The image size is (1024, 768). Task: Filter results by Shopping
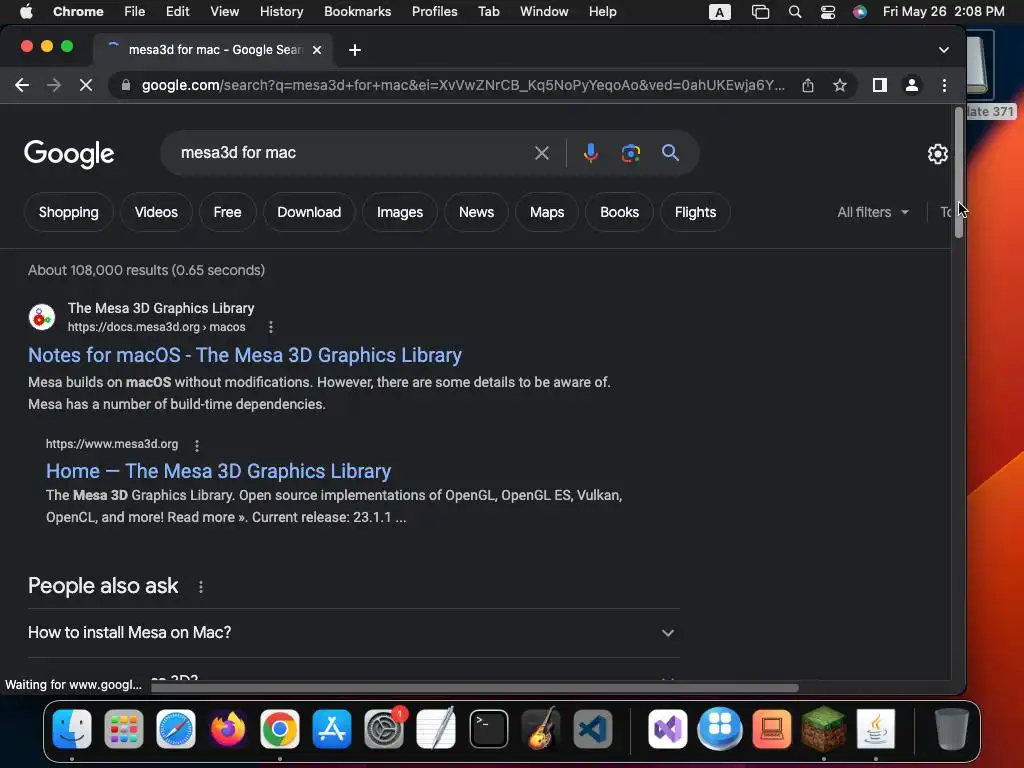[x=69, y=212]
